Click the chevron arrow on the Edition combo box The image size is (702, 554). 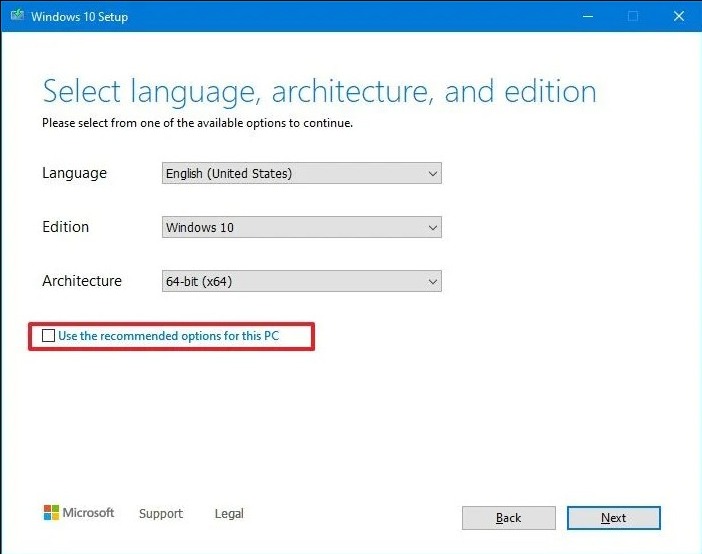pos(432,228)
